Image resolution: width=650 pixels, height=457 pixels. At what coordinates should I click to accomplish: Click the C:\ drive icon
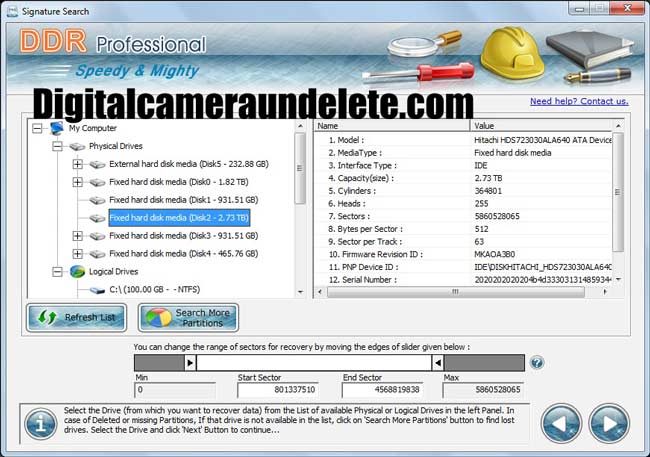tap(97, 290)
